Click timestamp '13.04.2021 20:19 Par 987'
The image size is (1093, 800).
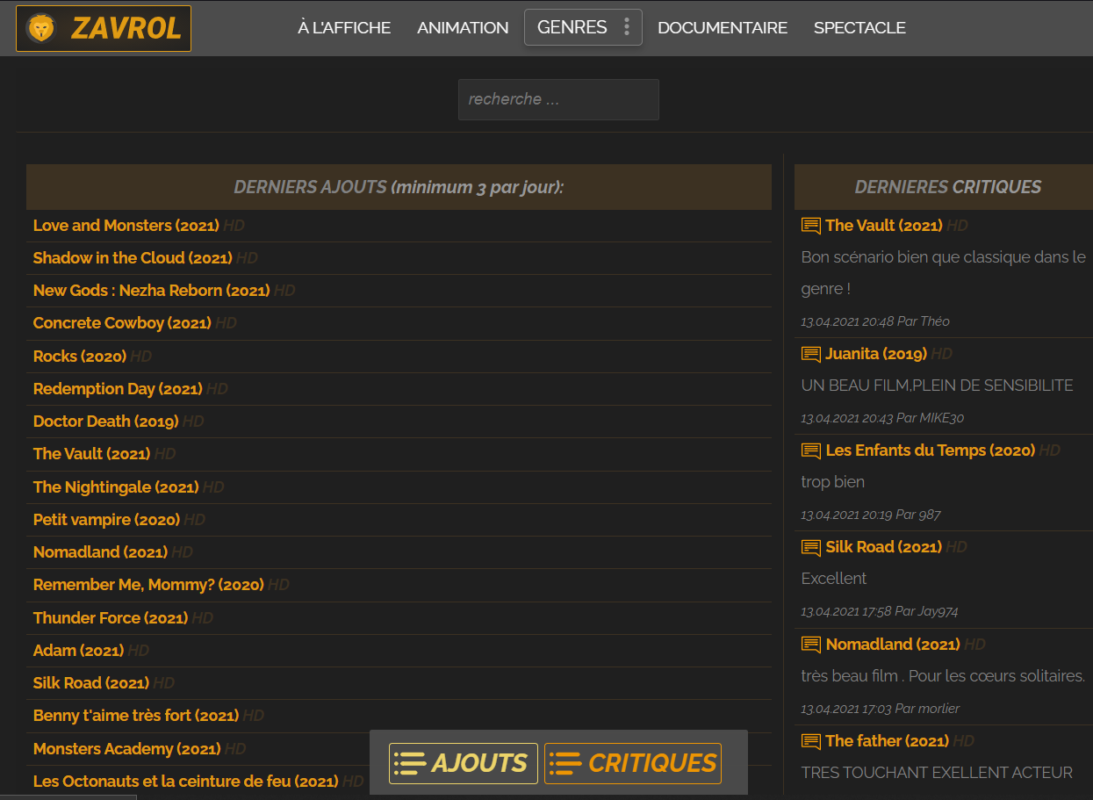coord(871,515)
